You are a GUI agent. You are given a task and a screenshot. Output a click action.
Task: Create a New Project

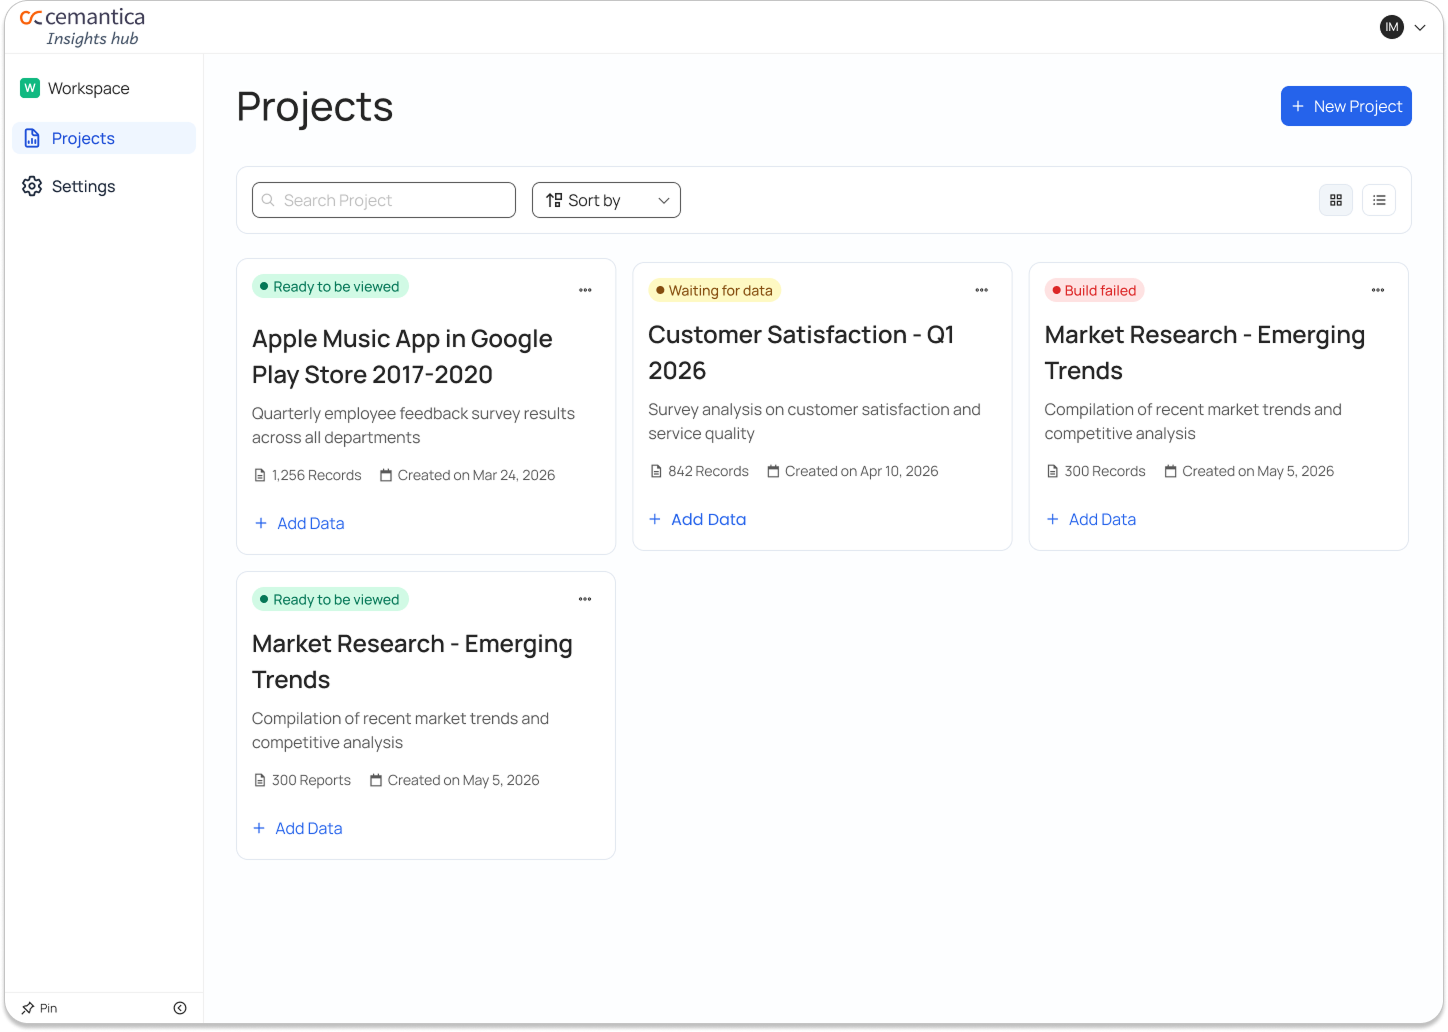click(1346, 106)
